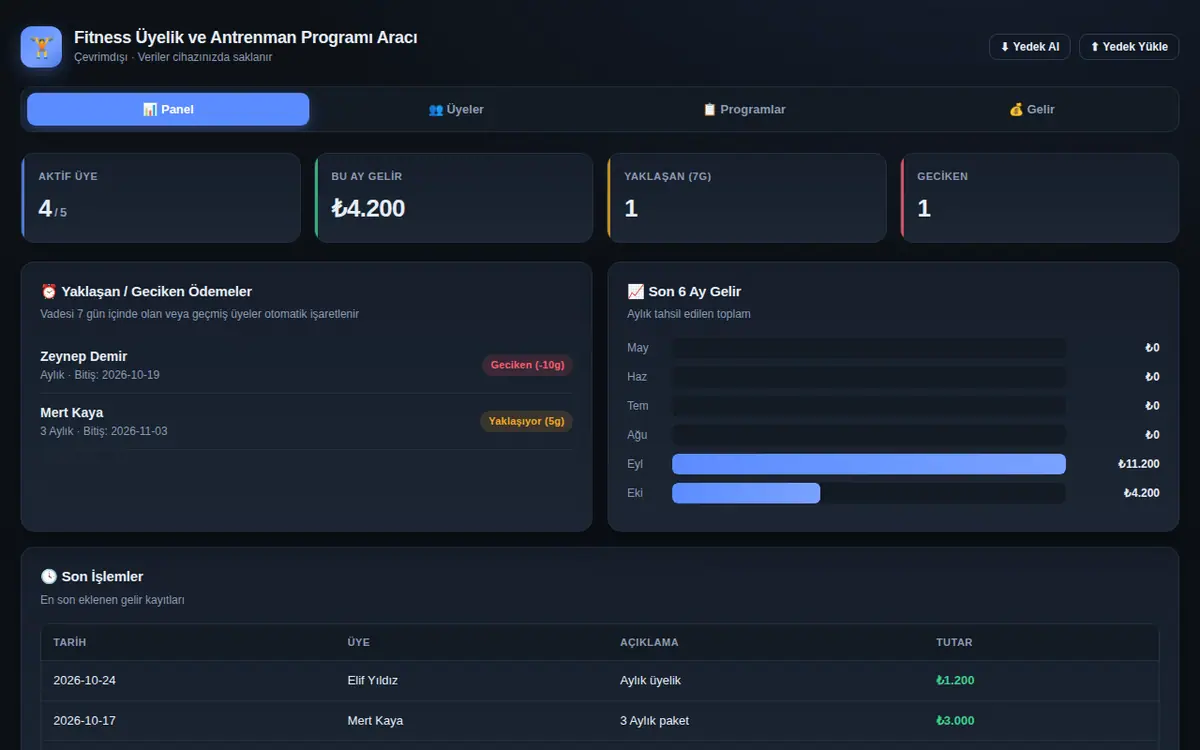Click the red Geciken (-10g) badge
Image resolution: width=1200 pixels, height=750 pixels.
[527, 365]
